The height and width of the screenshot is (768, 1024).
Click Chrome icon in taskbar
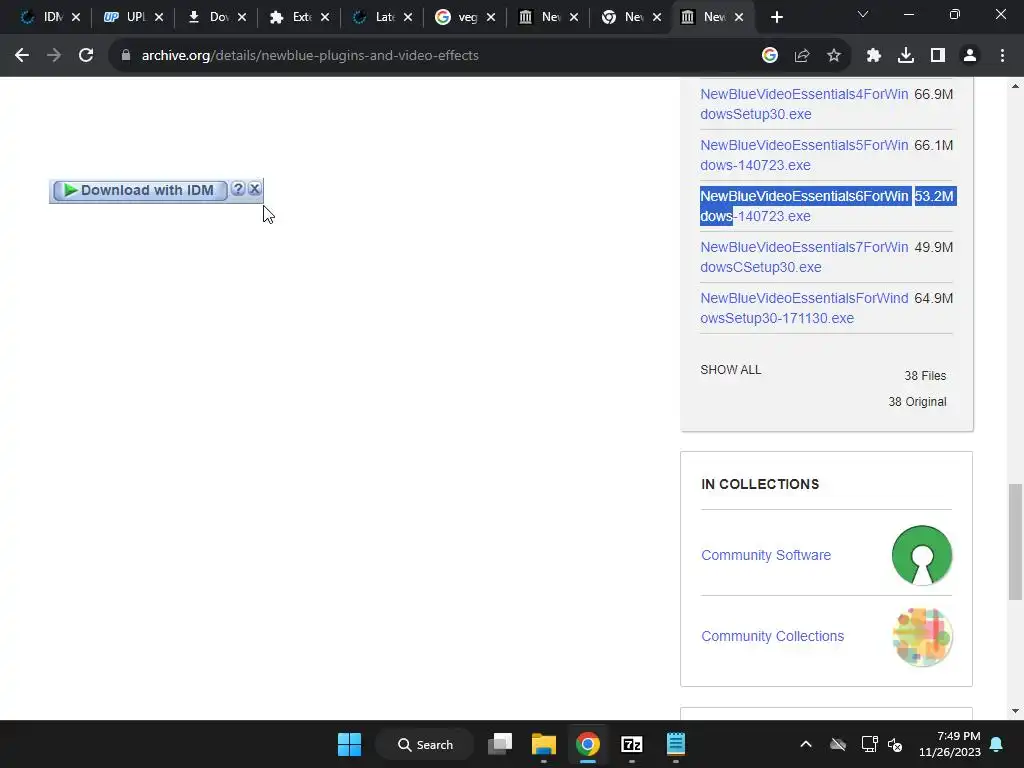pos(588,744)
